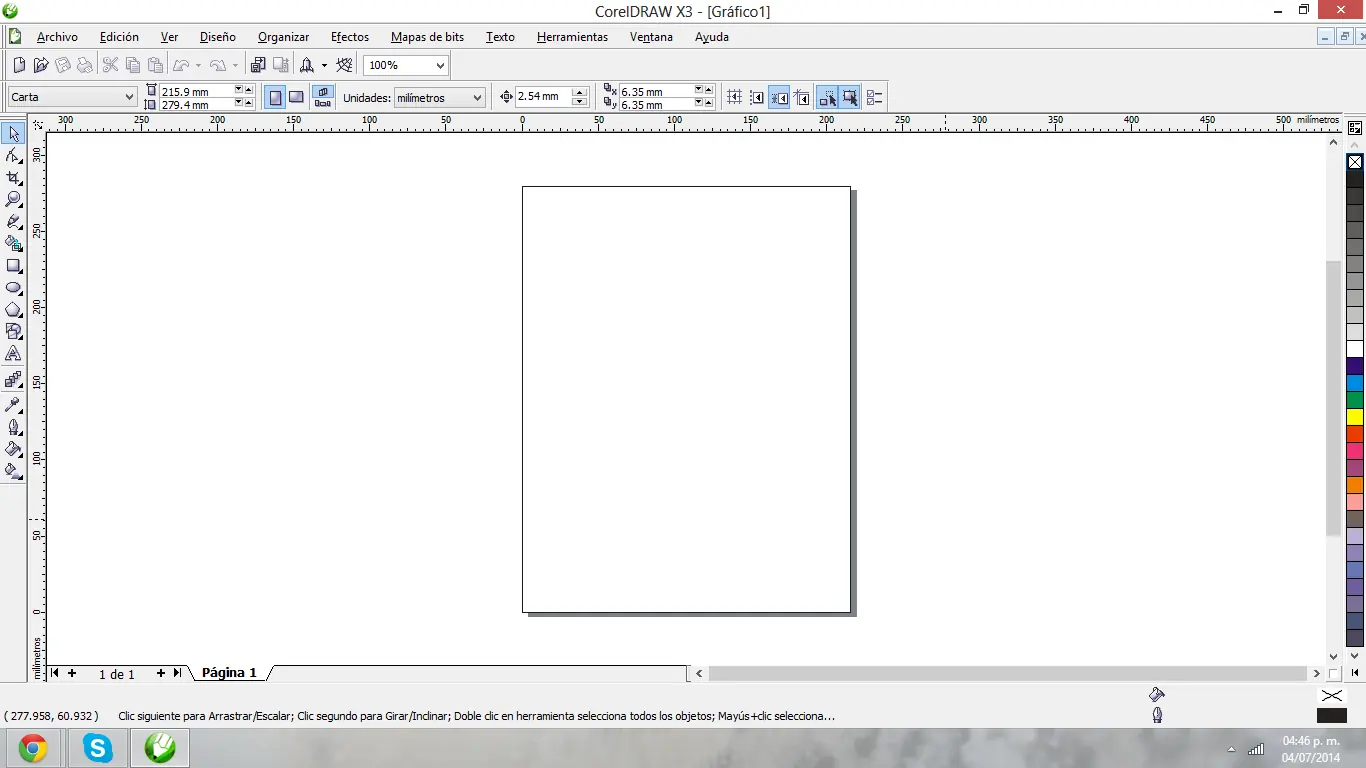1366x768 pixels.
Task: Switch page to landscape orientation
Action: [x=296, y=97]
